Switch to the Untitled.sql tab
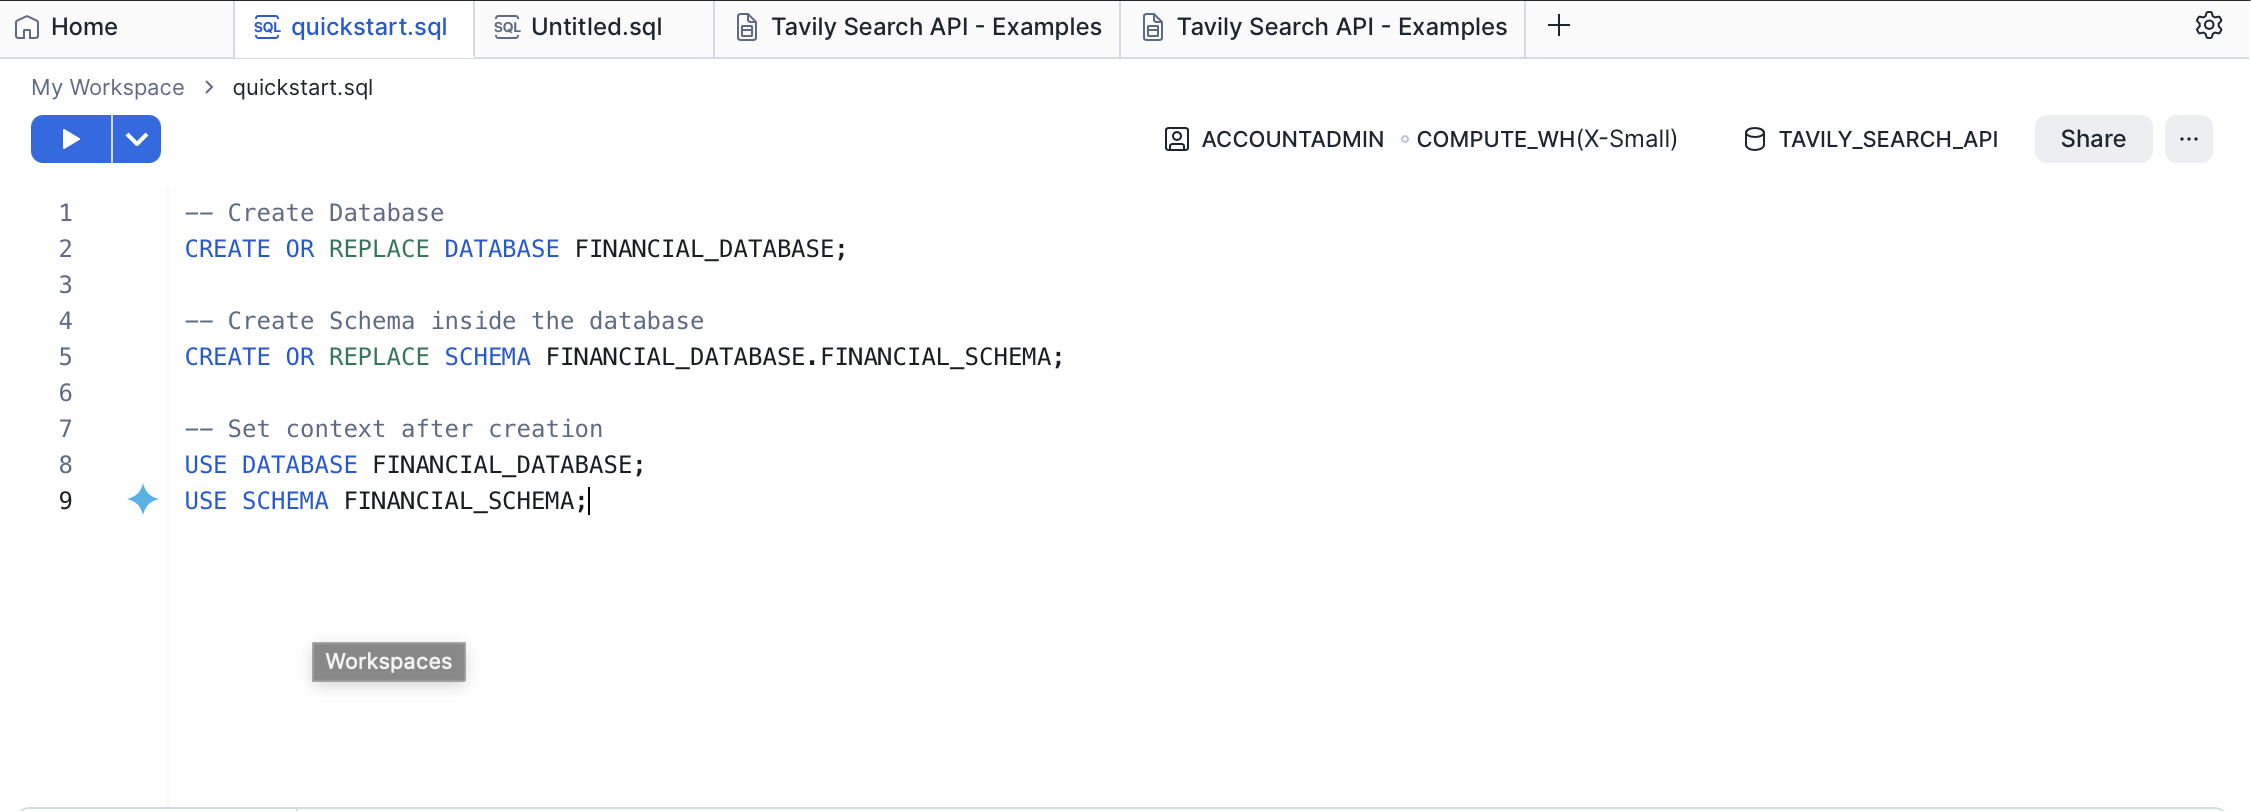 [595, 27]
